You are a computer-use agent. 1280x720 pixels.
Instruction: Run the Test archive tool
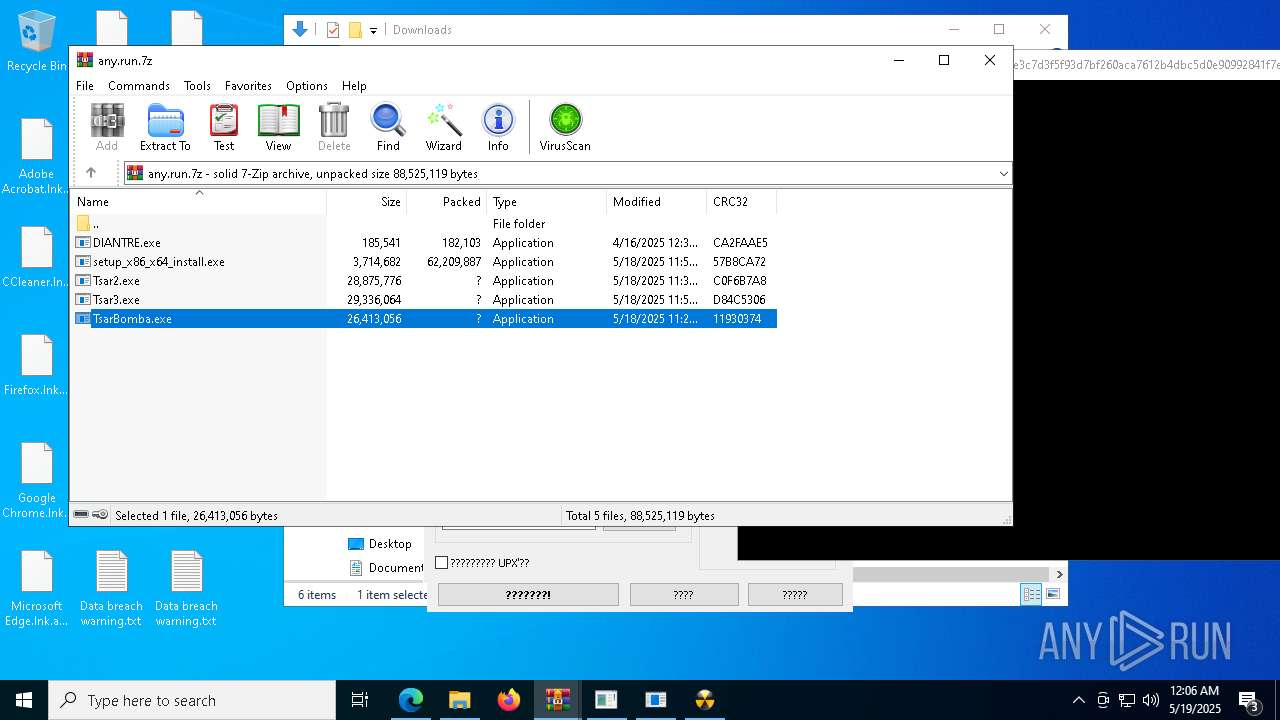click(224, 127)
